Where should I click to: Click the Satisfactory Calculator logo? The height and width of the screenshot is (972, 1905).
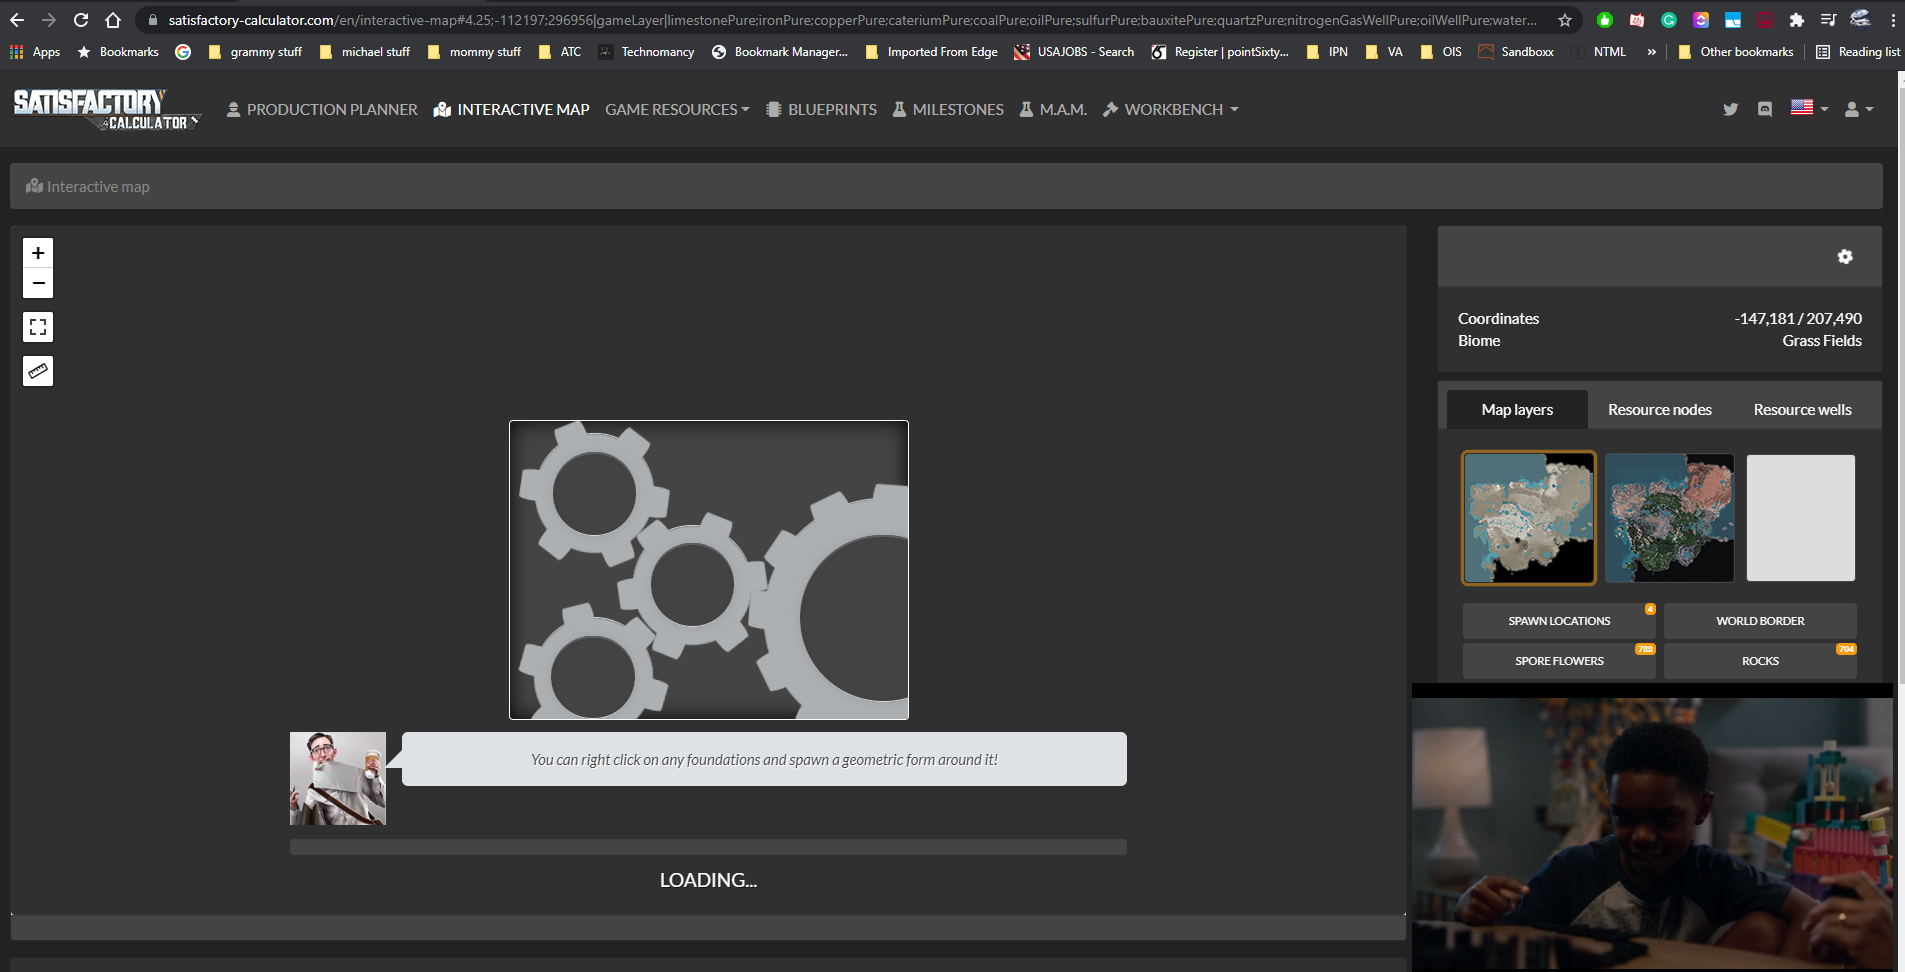(106, 109)
